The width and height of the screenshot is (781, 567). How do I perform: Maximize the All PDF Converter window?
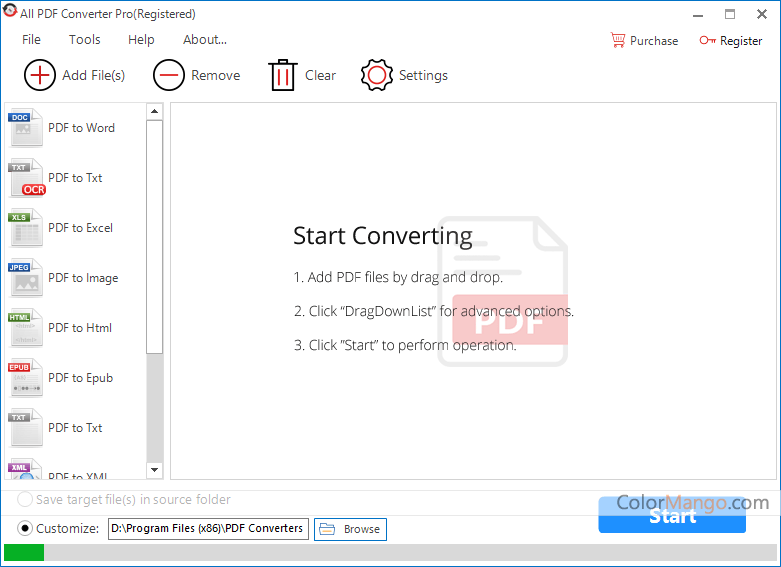coord(730,14)
